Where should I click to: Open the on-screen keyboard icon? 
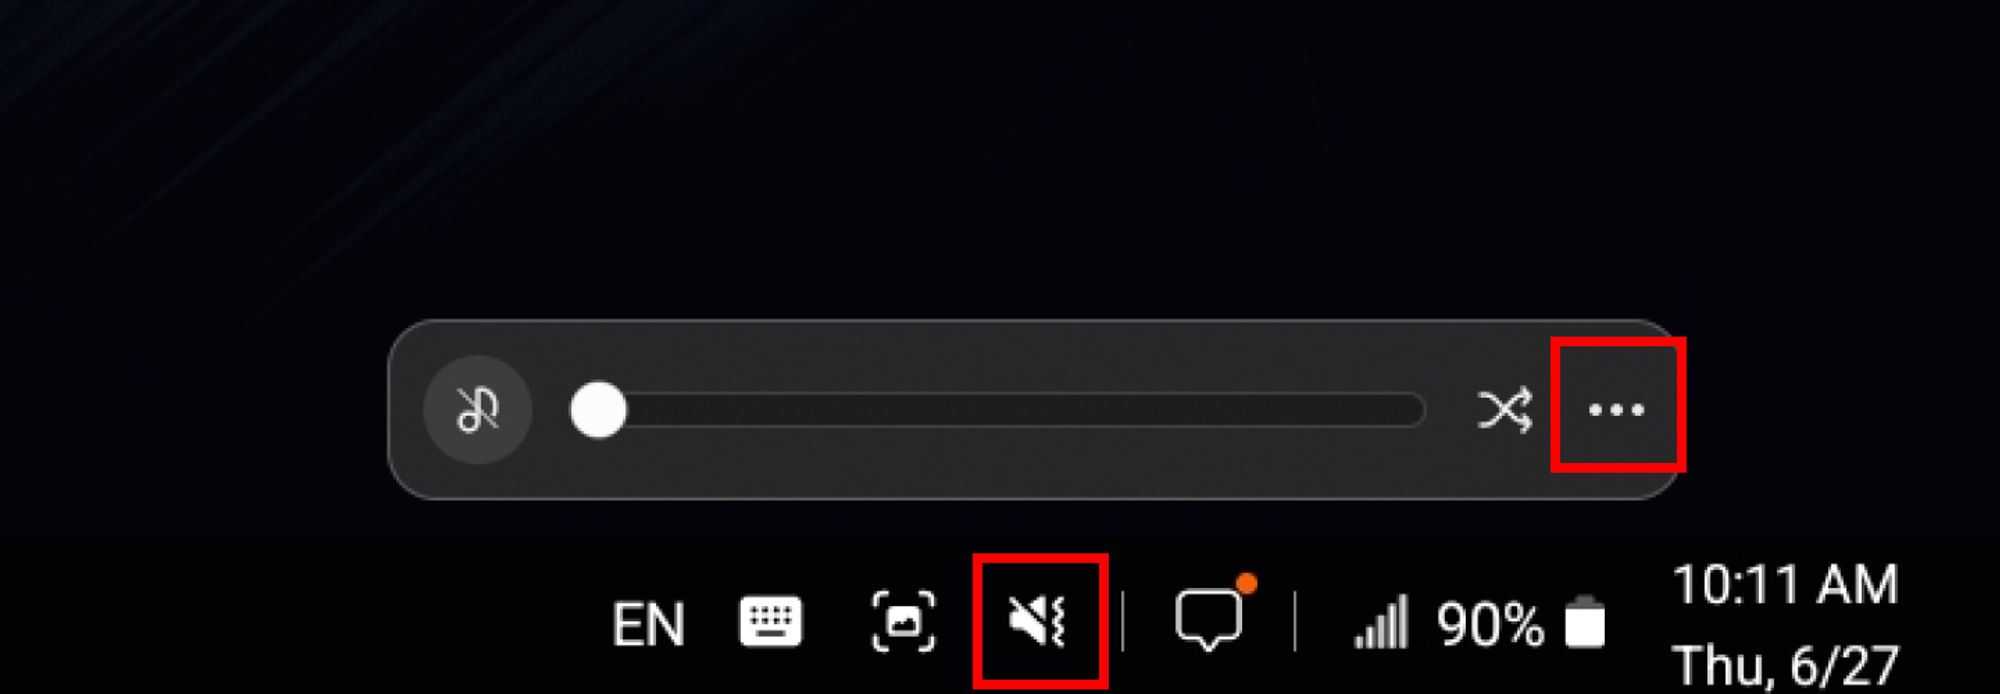[x=770, y=621]
